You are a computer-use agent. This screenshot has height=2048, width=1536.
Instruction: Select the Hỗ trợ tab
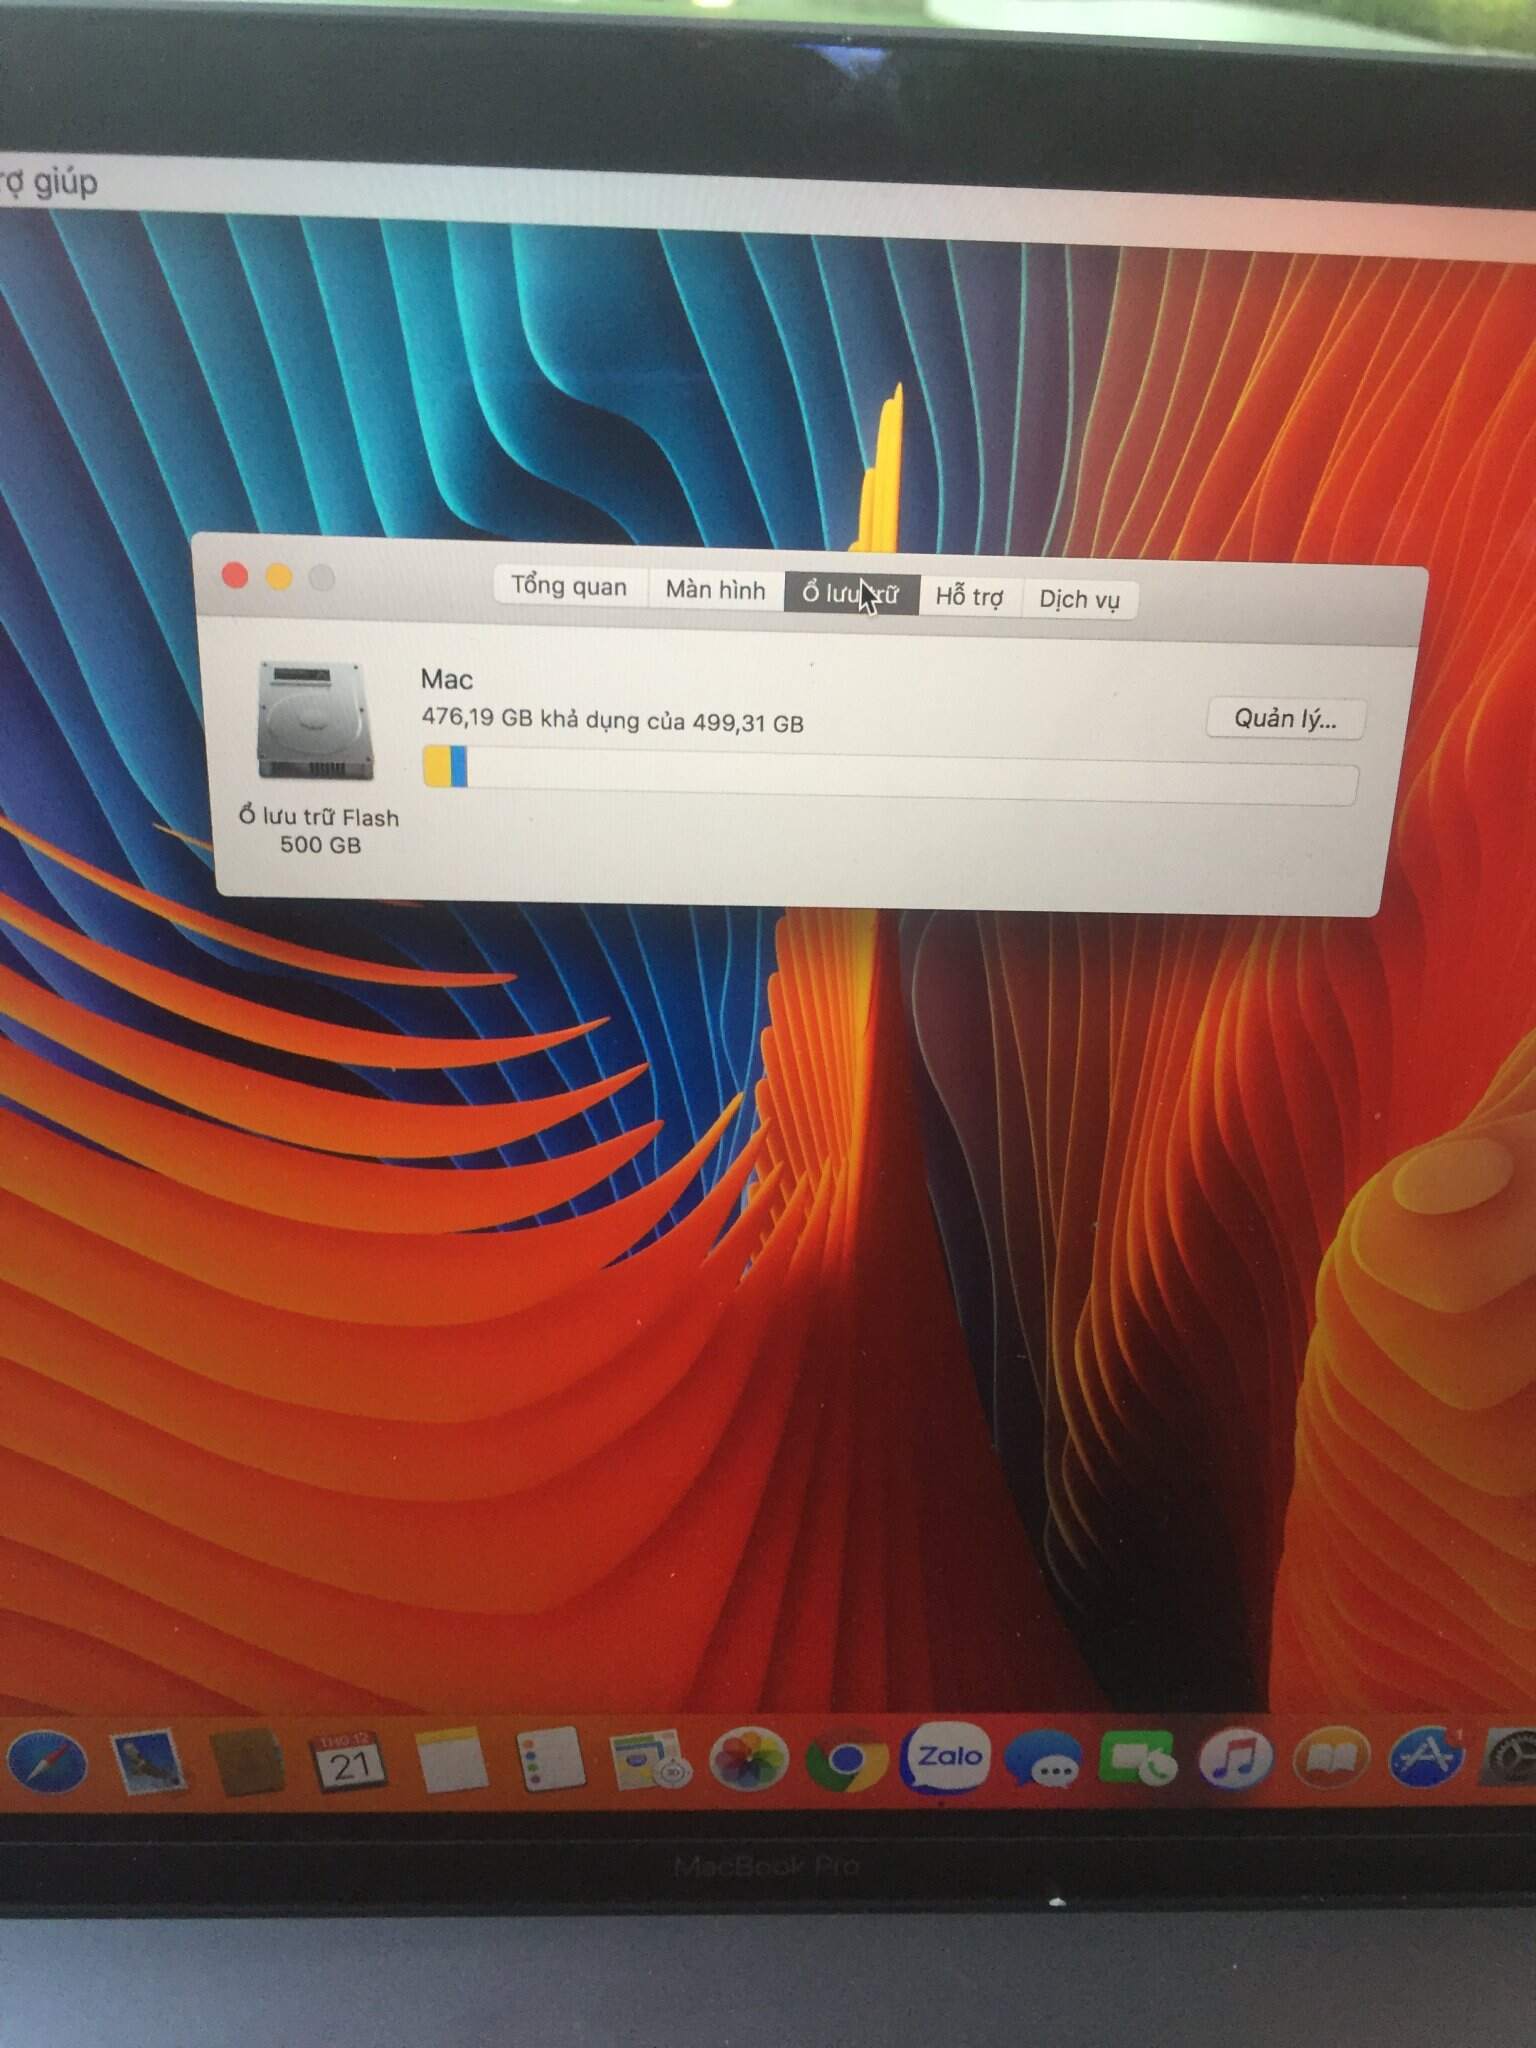969,597
